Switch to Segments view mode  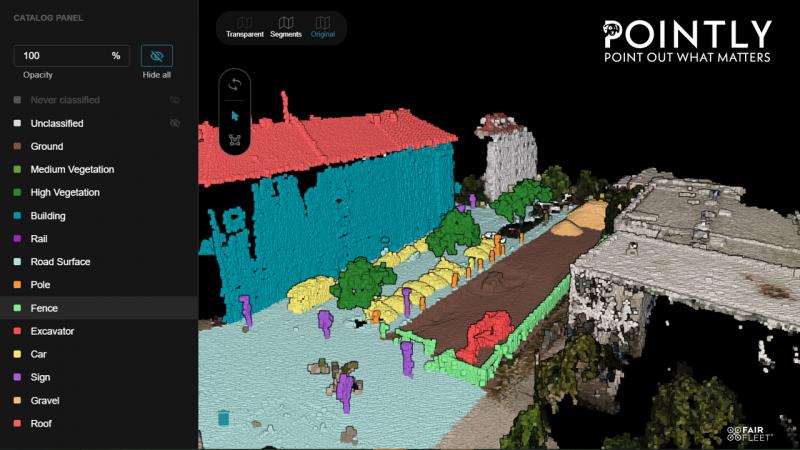[x=286, y=27]
